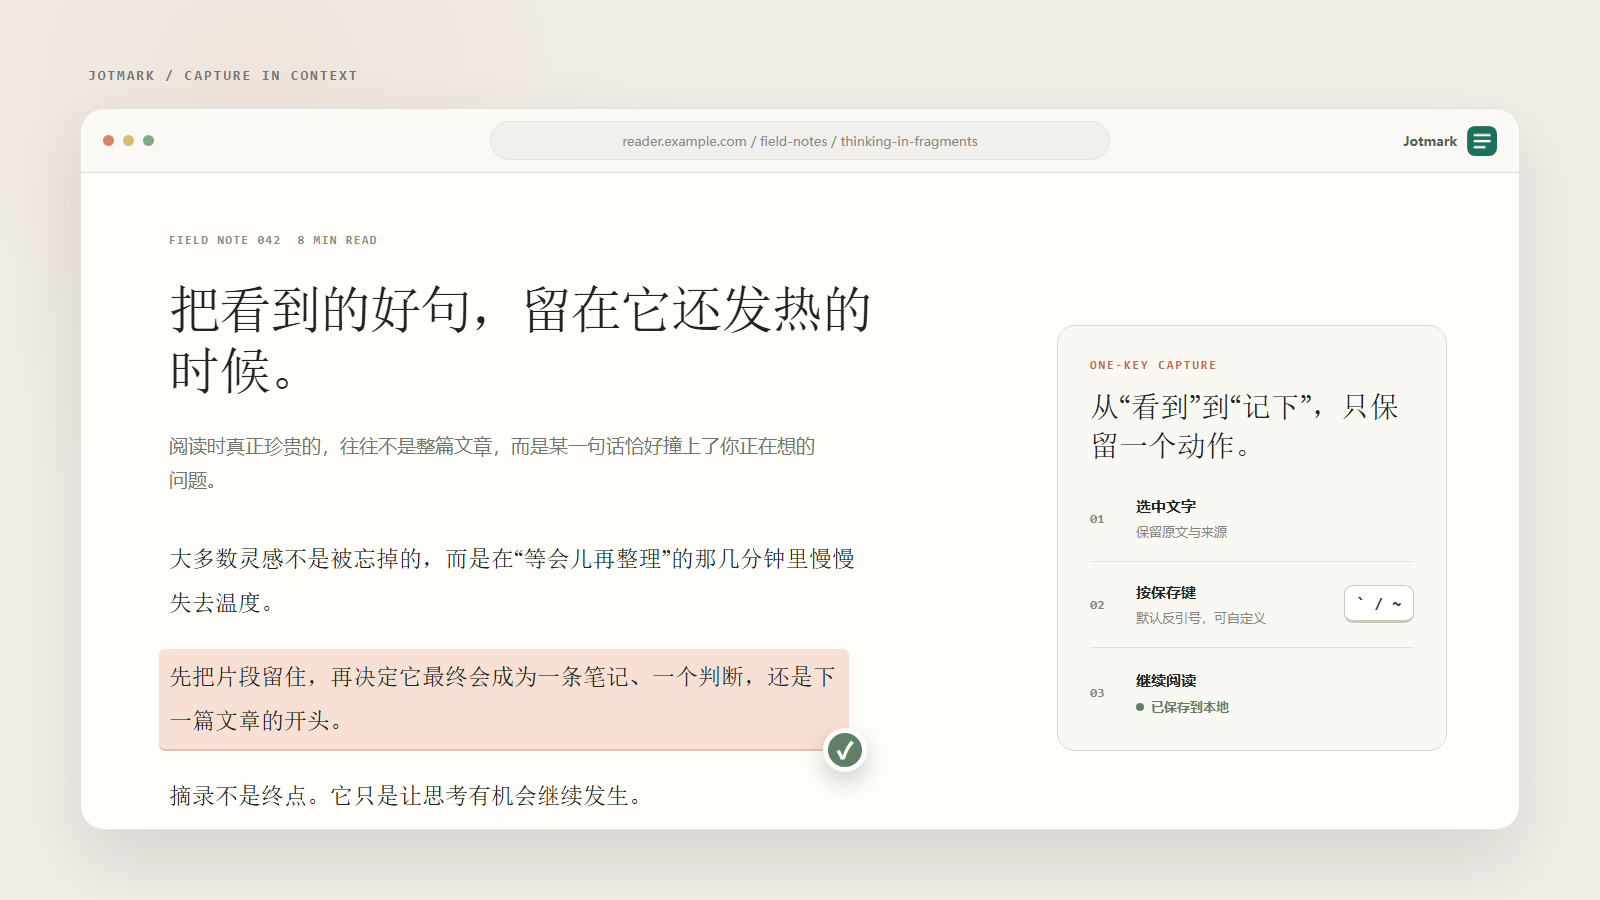Click the 8 MIN READ label

(337, 240)
